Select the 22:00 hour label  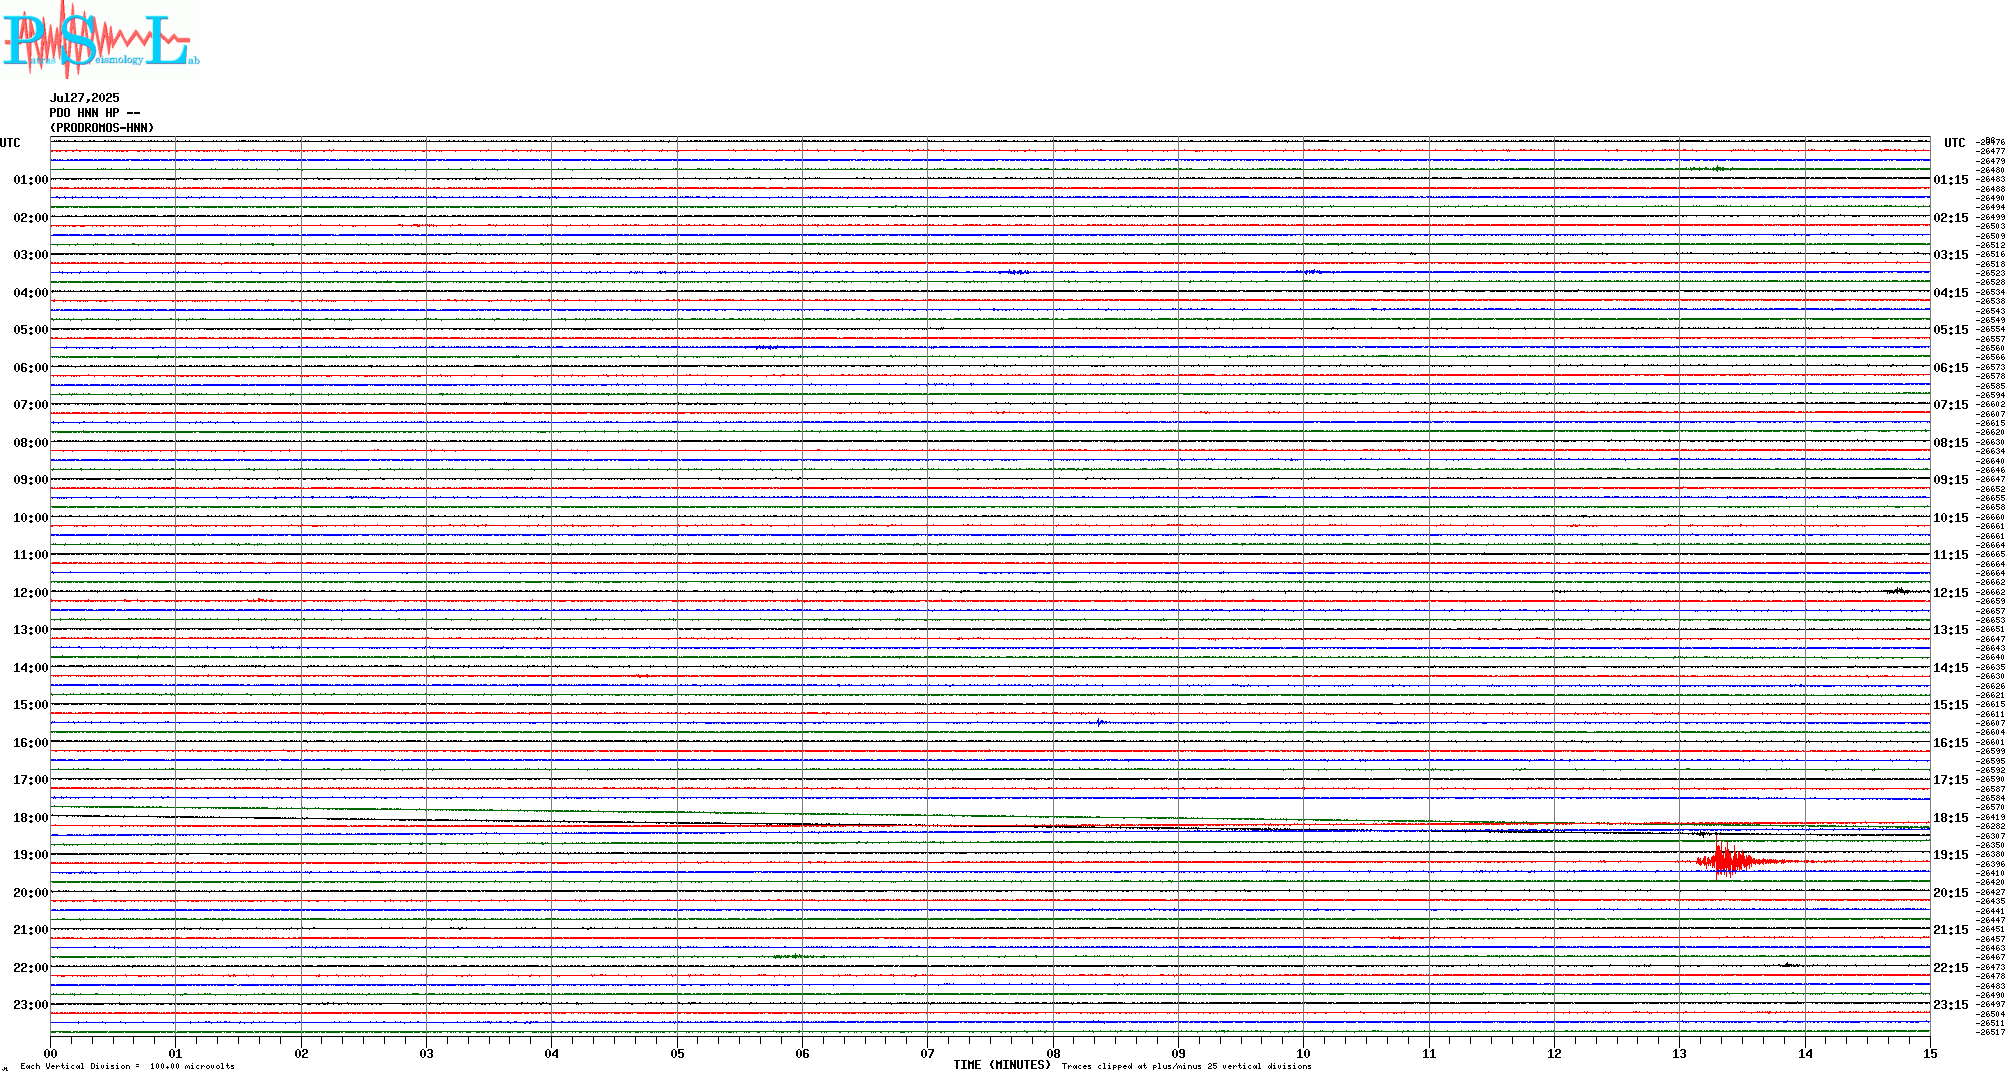pyautogui.click(x=31, y=968)
